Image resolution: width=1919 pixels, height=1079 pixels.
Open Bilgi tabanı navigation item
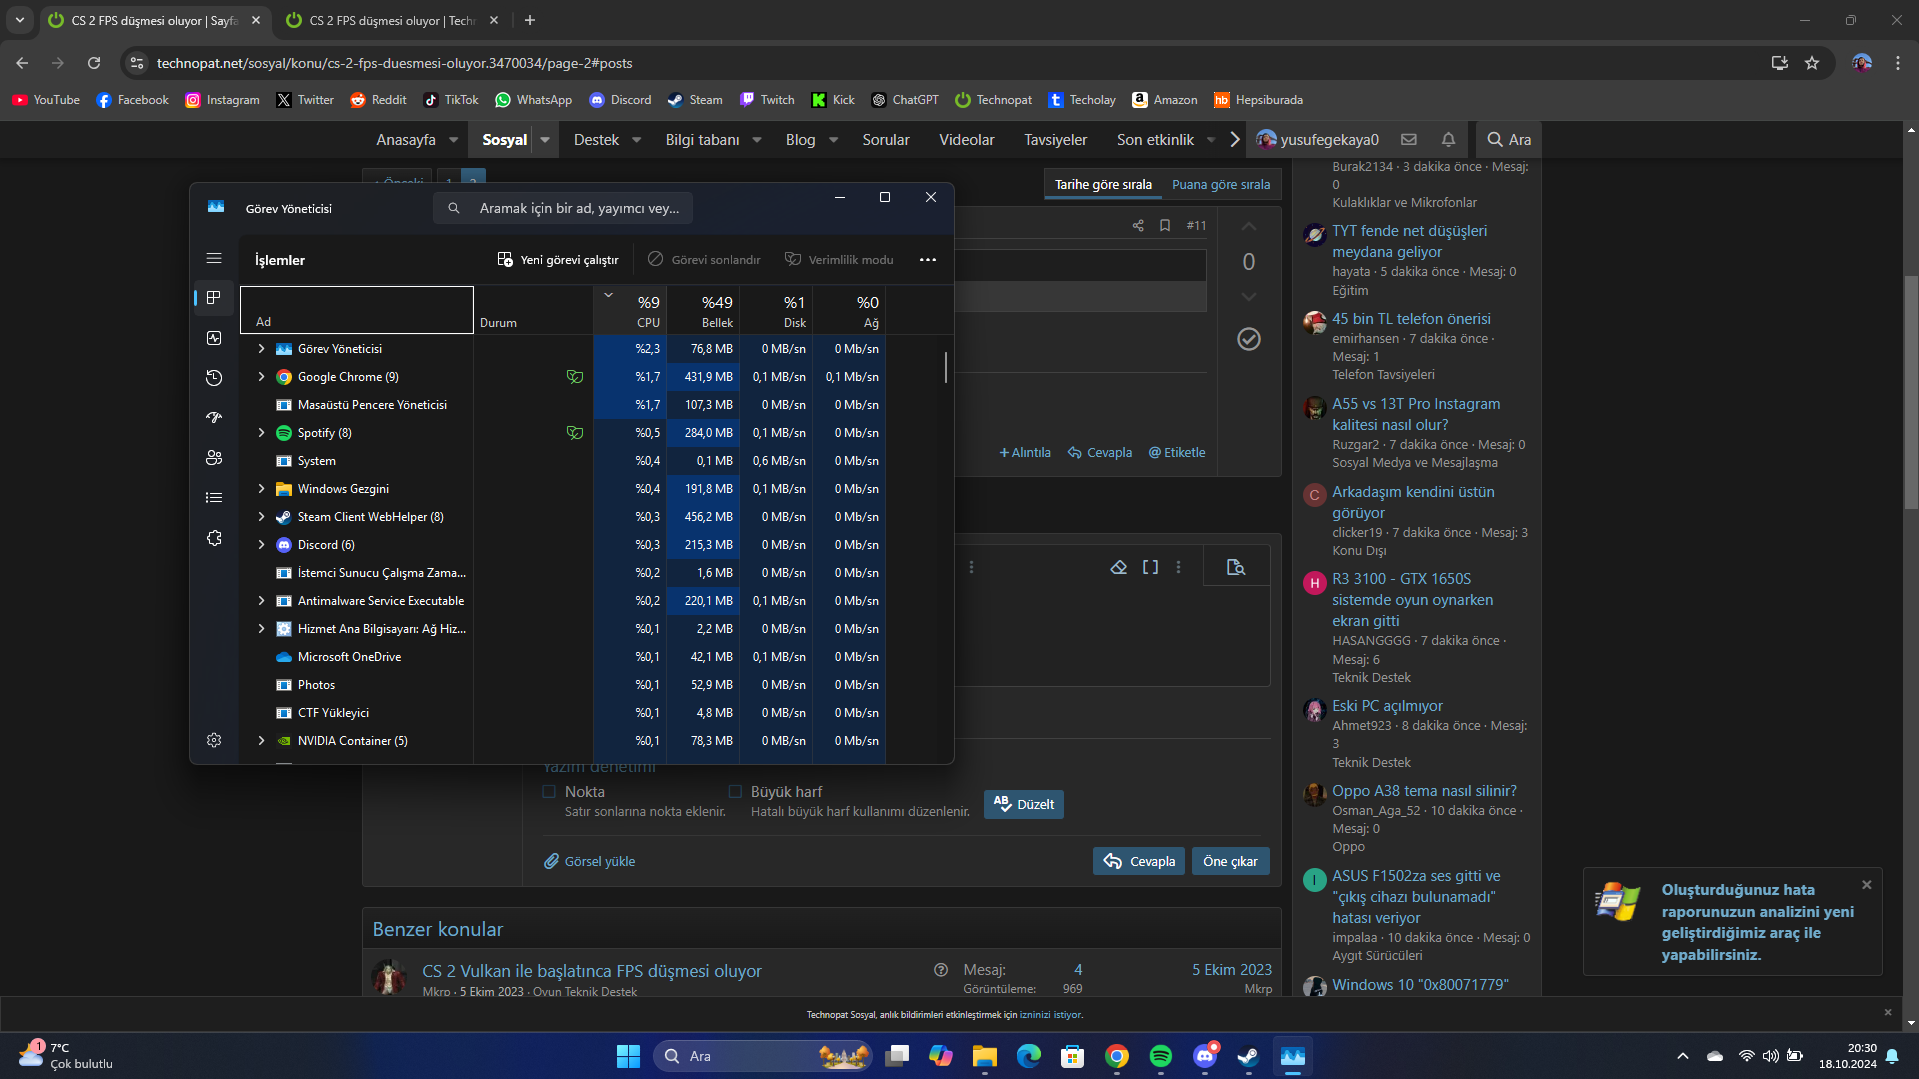(x=702, y=140)
